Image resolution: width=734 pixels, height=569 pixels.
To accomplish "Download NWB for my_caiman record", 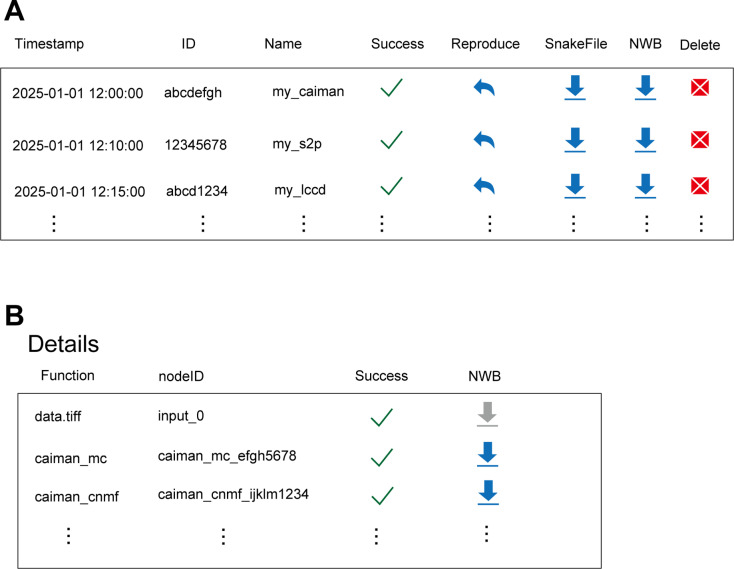I will pyautogui.click(x=645, y=88).
